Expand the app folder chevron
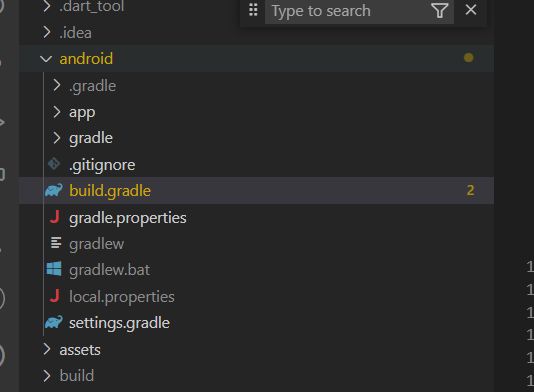Viewport: 534px width, 392px height. [x=56, y=112]
